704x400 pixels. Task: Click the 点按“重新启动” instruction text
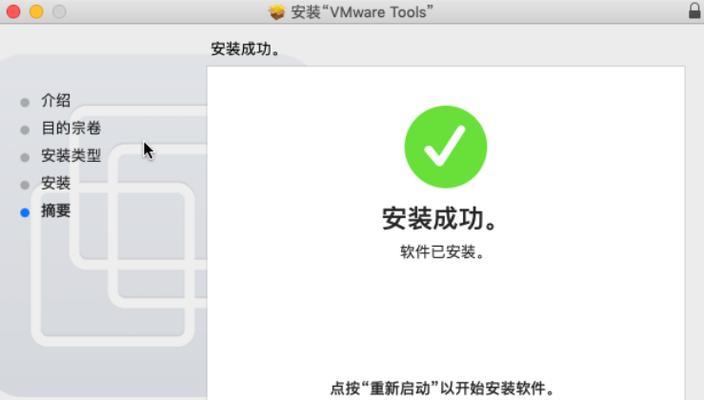point(442,388)
